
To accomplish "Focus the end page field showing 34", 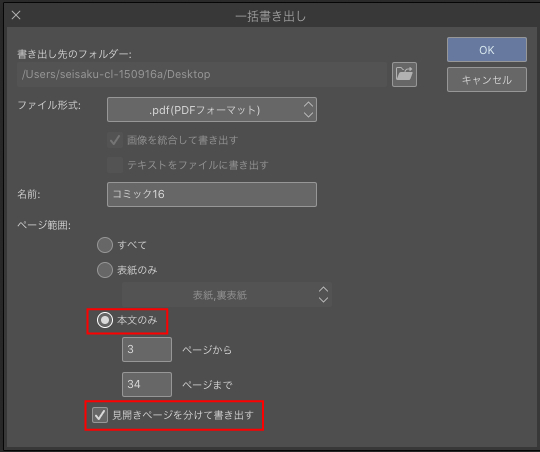I will click(x=147, y=384).
